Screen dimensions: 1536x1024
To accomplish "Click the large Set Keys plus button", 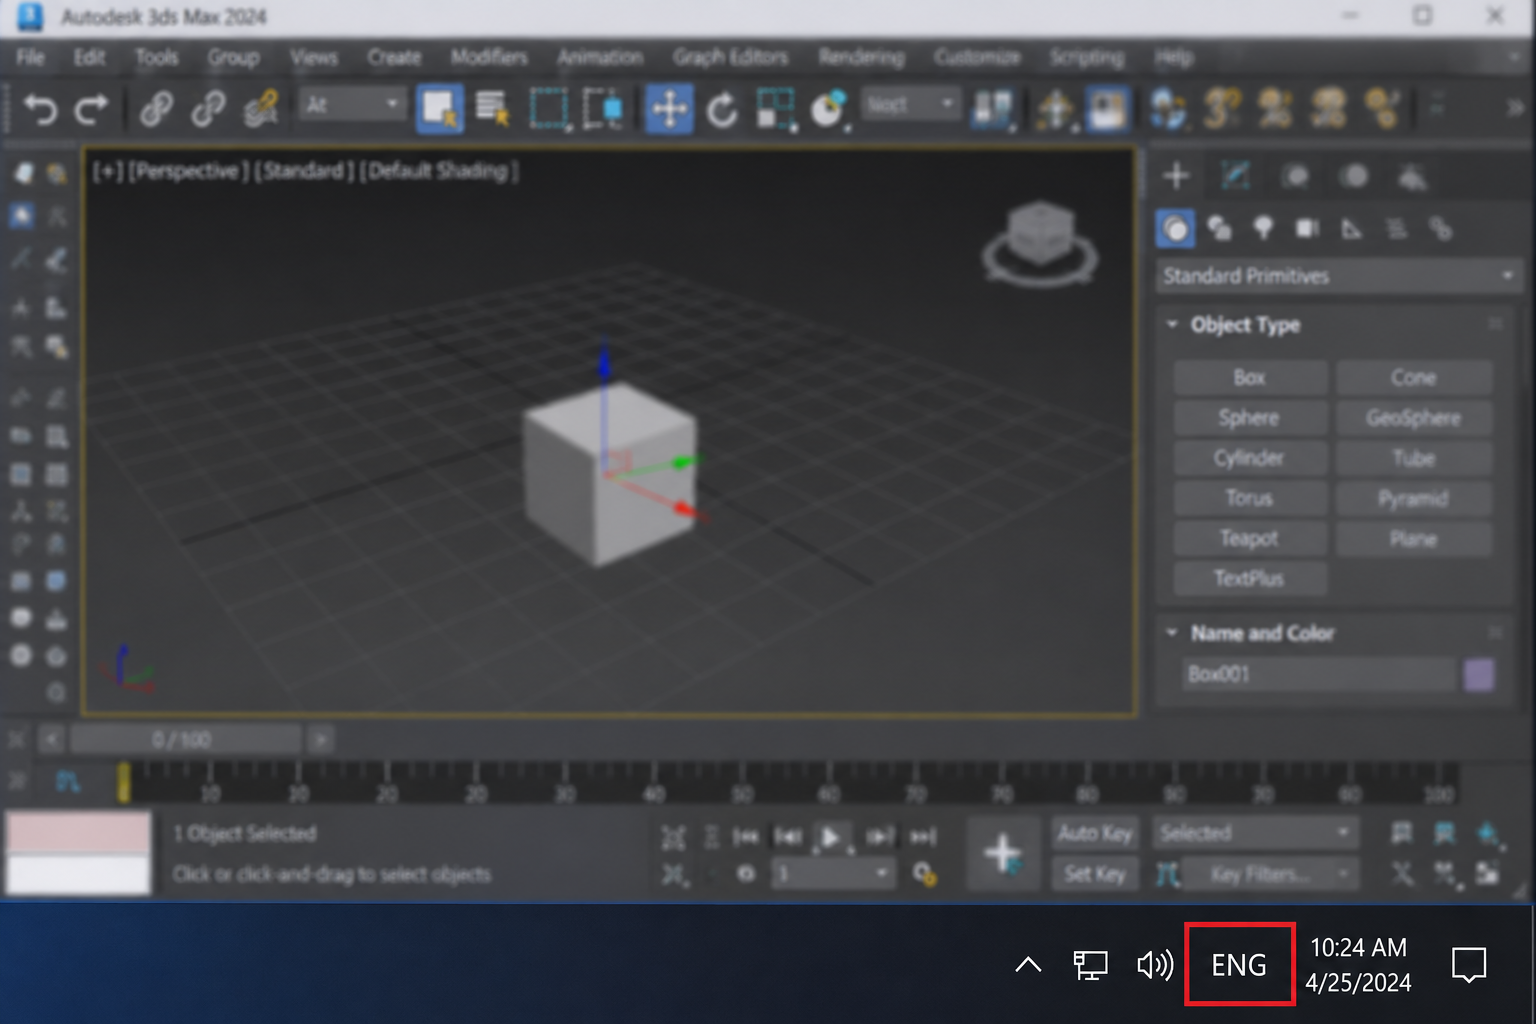I will click(1003, 853).
